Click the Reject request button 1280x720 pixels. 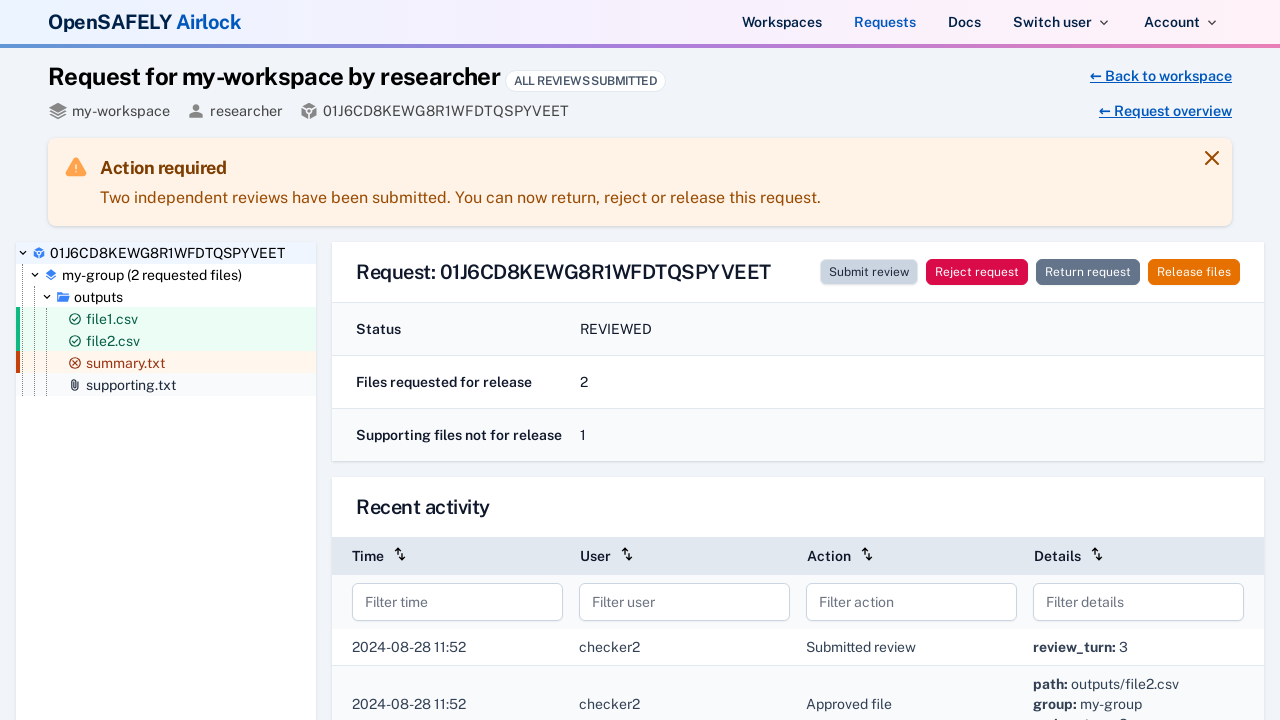(x=976, y=271)
